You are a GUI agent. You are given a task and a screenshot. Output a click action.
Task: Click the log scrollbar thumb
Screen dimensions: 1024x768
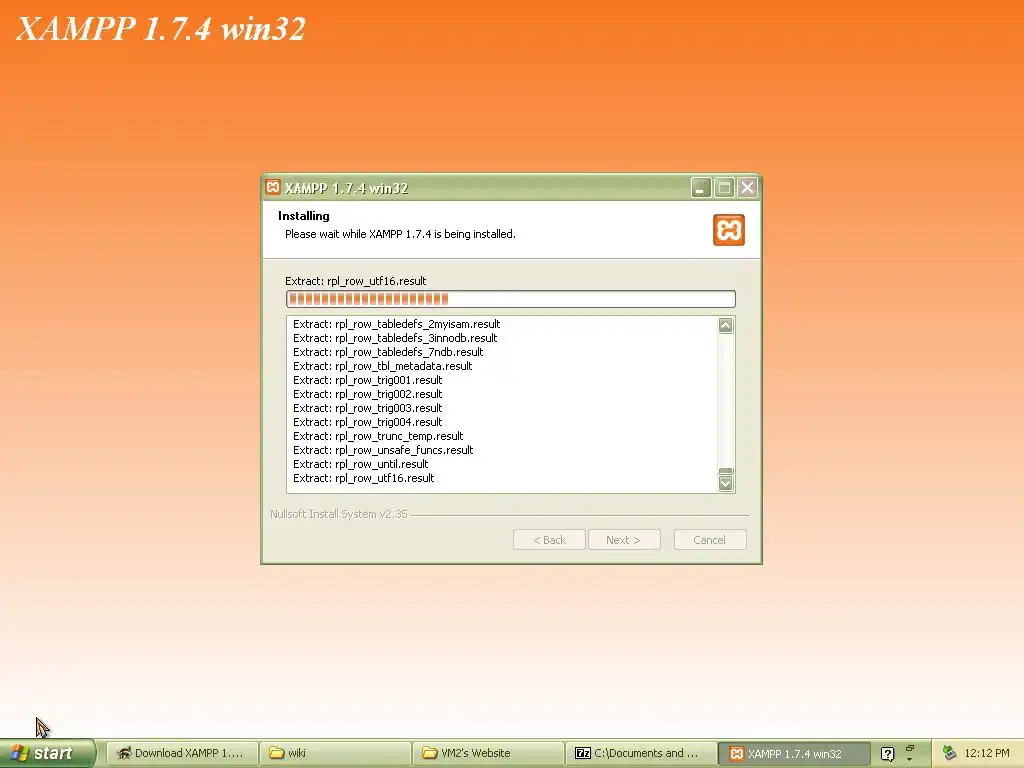(726, 472)
